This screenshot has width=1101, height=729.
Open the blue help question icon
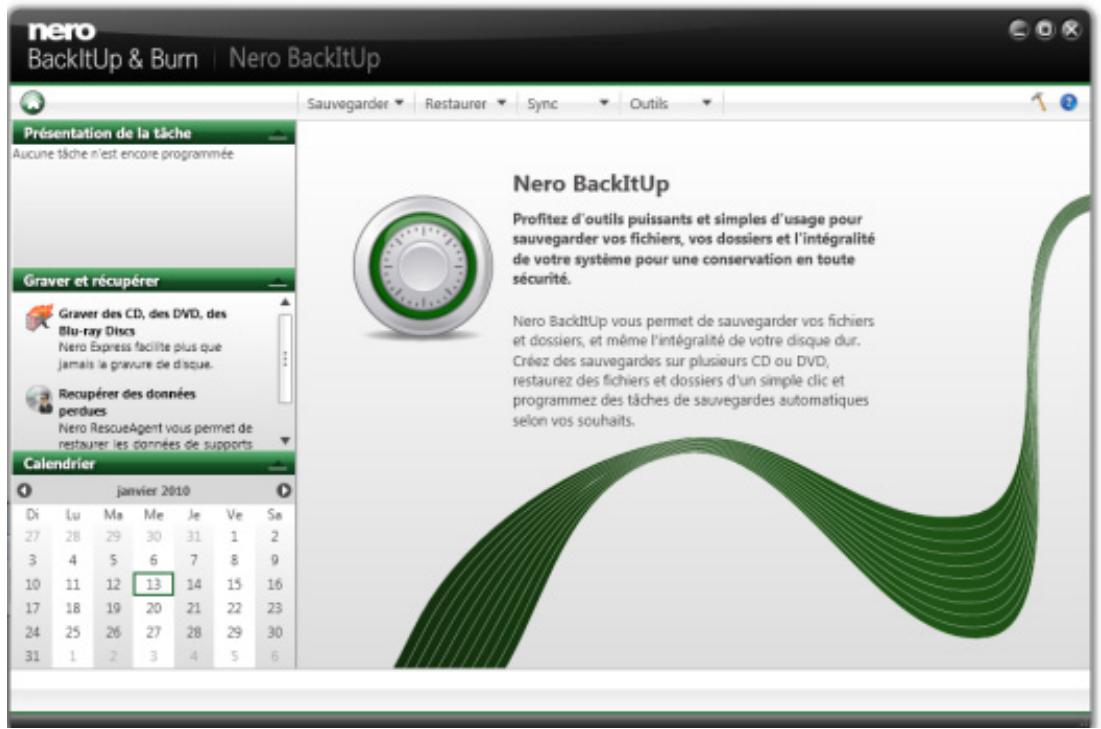pos(1068,103)
